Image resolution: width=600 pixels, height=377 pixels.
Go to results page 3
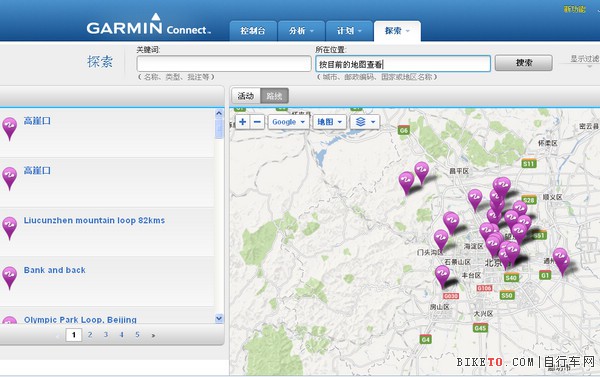(x=106, y=335)
